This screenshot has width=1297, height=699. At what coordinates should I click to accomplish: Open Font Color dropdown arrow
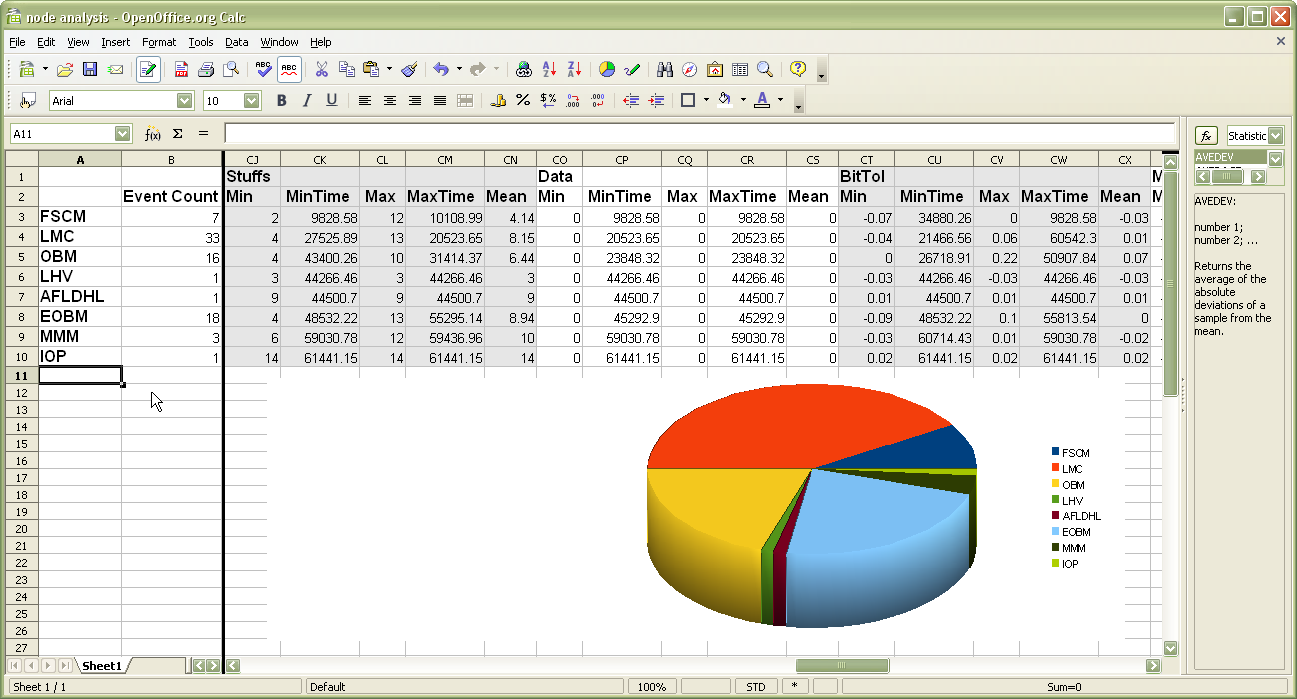click(780, 100)
